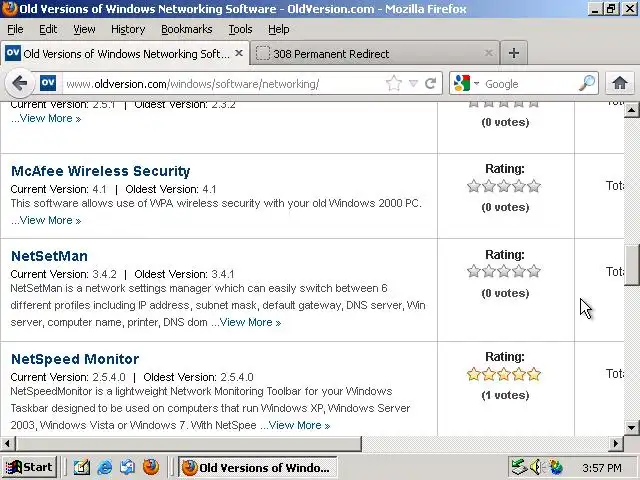Click (1 votes) text under NetSpeed Monitor rating

pyautogui.click(x=505, y=395)
